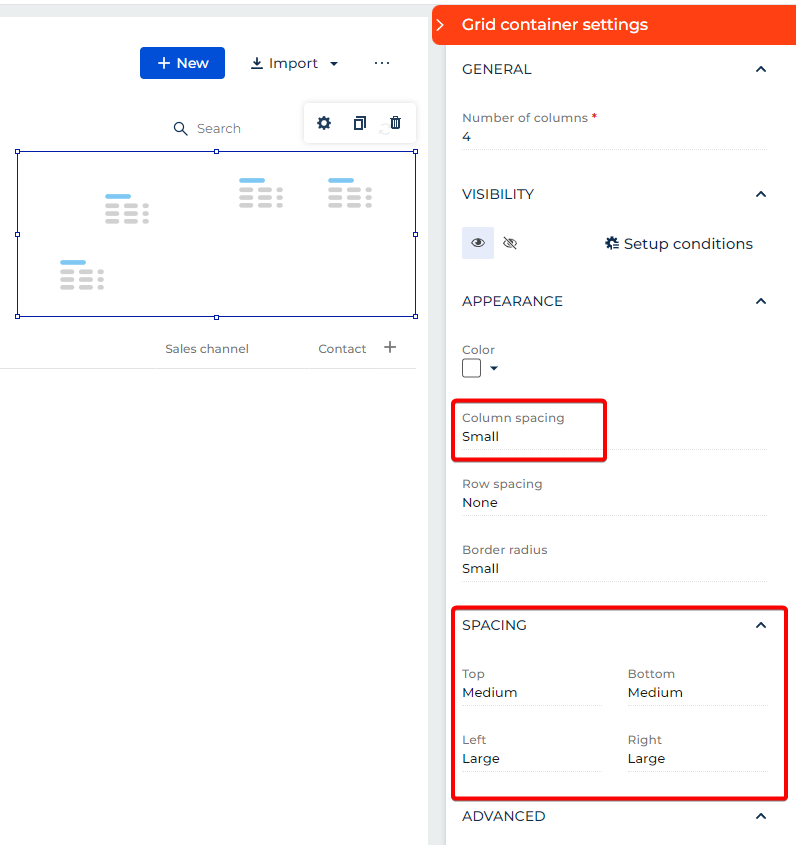
Task: Open the three-dots more actions menu
Action: click(382, 63)
